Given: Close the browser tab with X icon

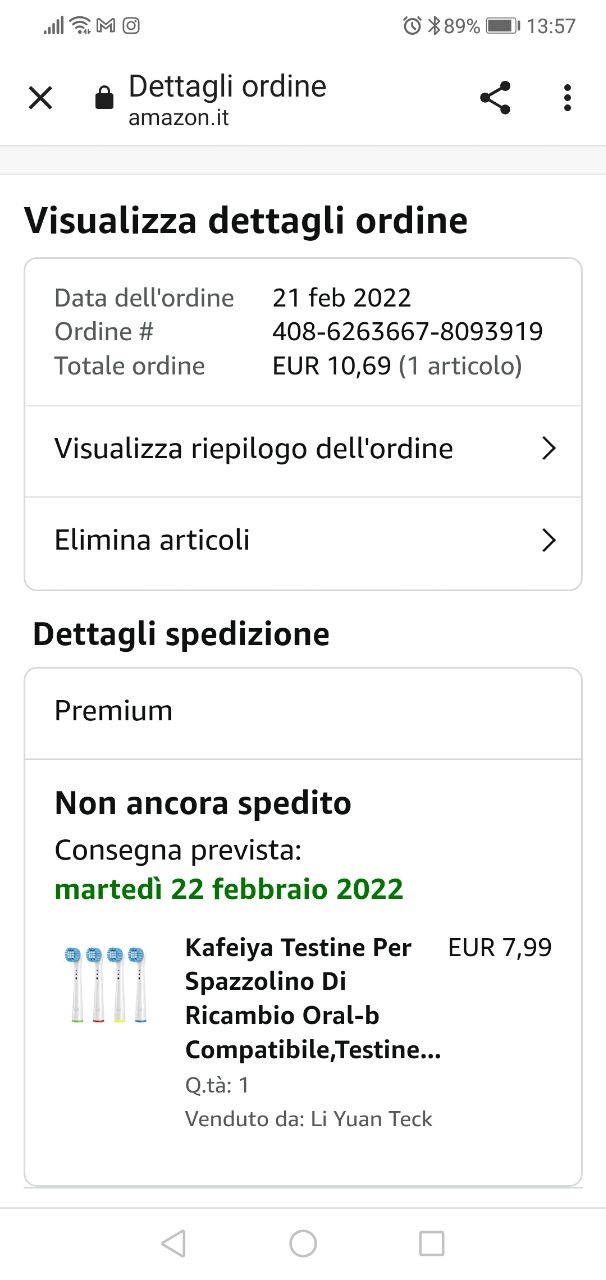Looking at the screenshot, I should (x=40, y=98).
